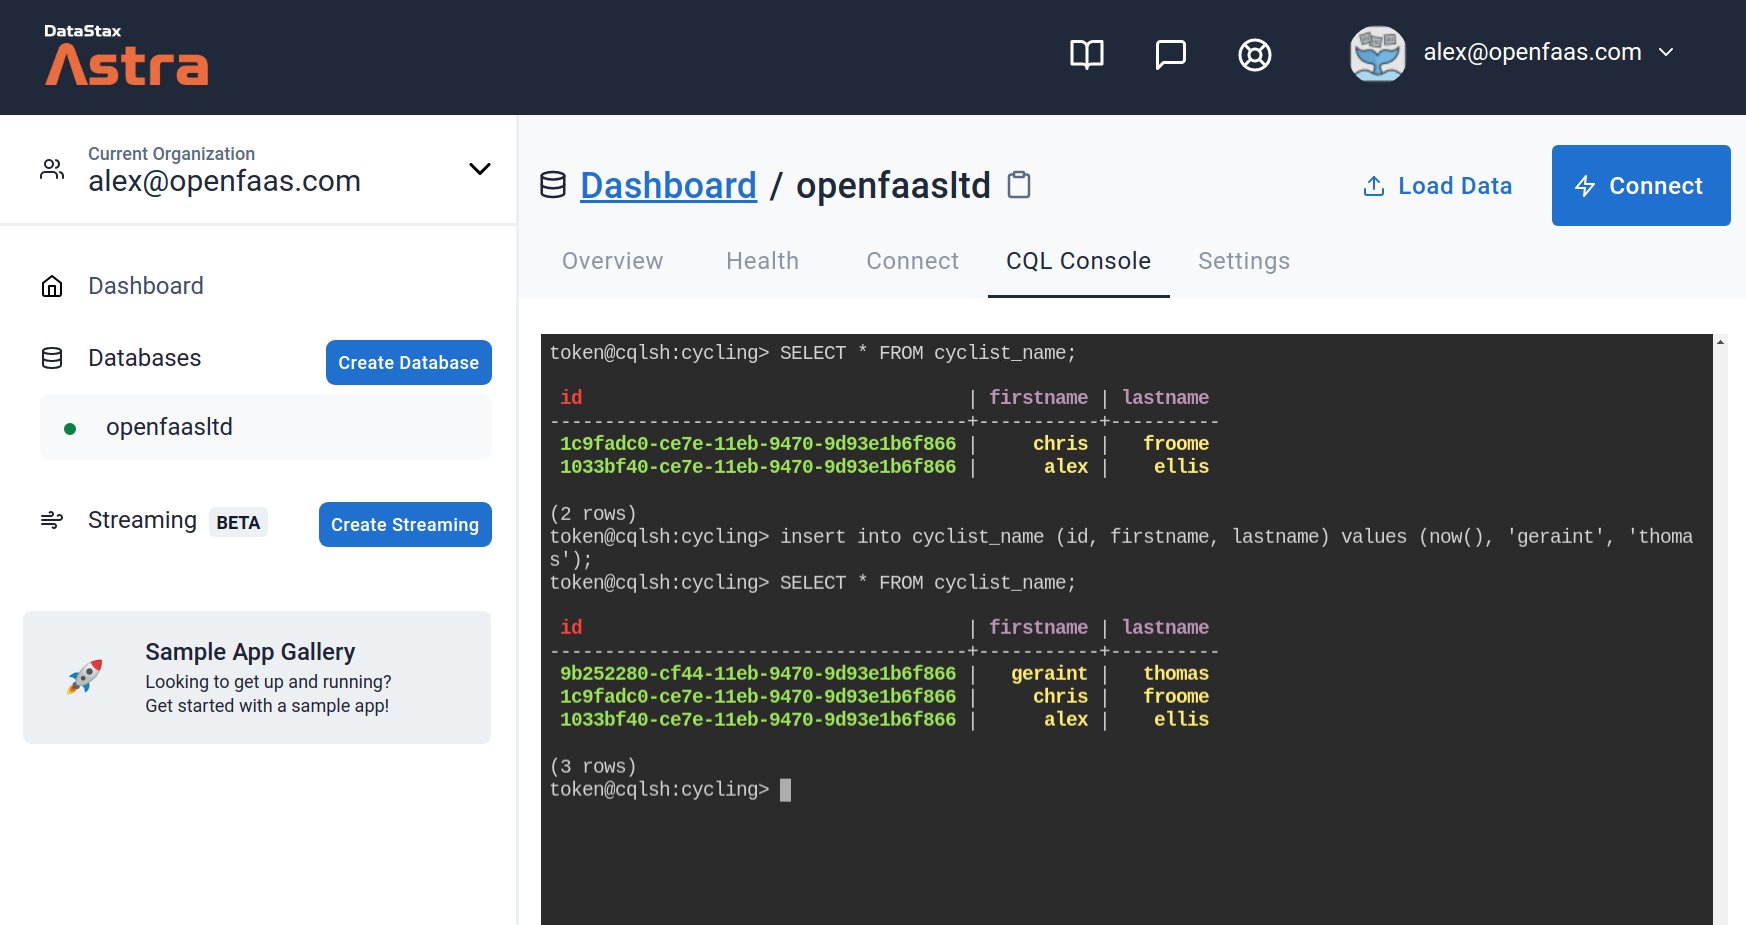Click the database icon beside Dashboard breadcrumb
The height and width of the screenshot is (925, 1746).
pos(553,185)
